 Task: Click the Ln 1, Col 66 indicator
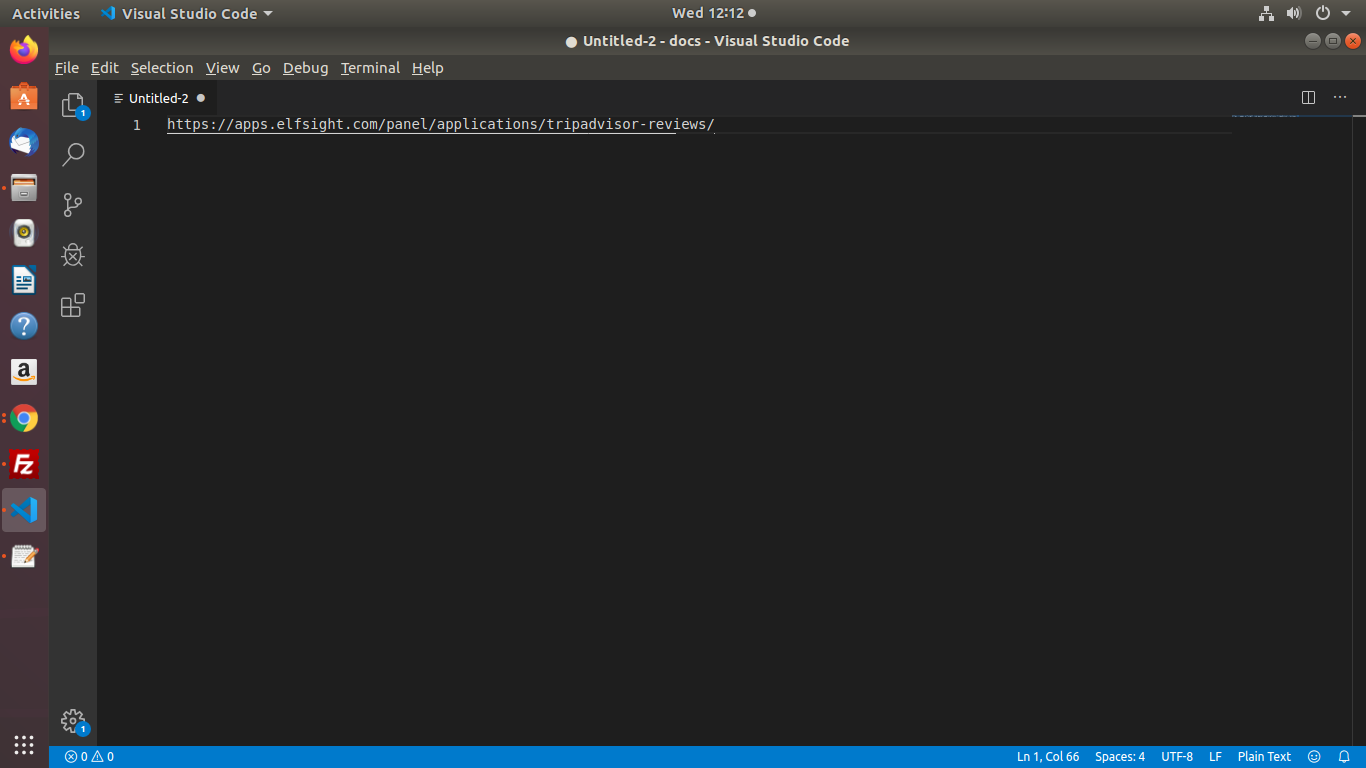[1048, 757]
